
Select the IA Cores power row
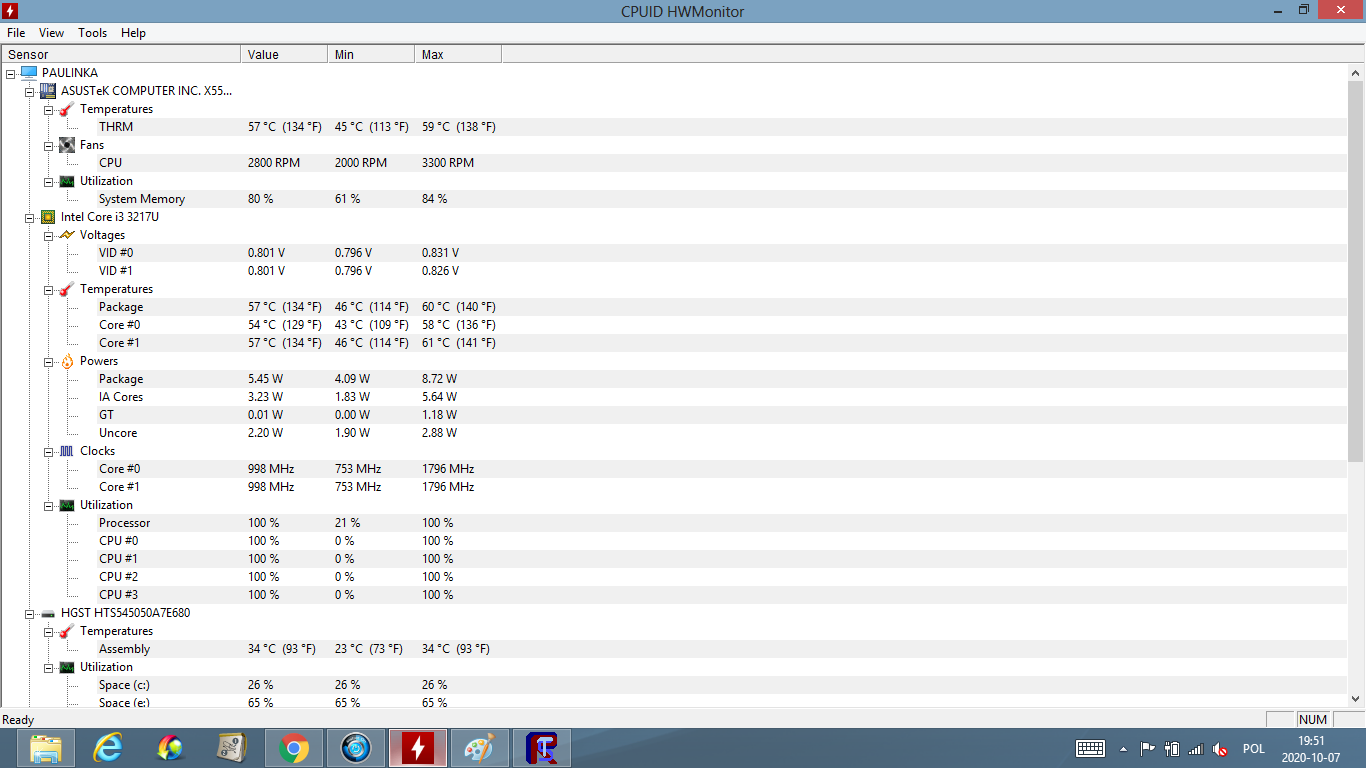coord(121,397)
